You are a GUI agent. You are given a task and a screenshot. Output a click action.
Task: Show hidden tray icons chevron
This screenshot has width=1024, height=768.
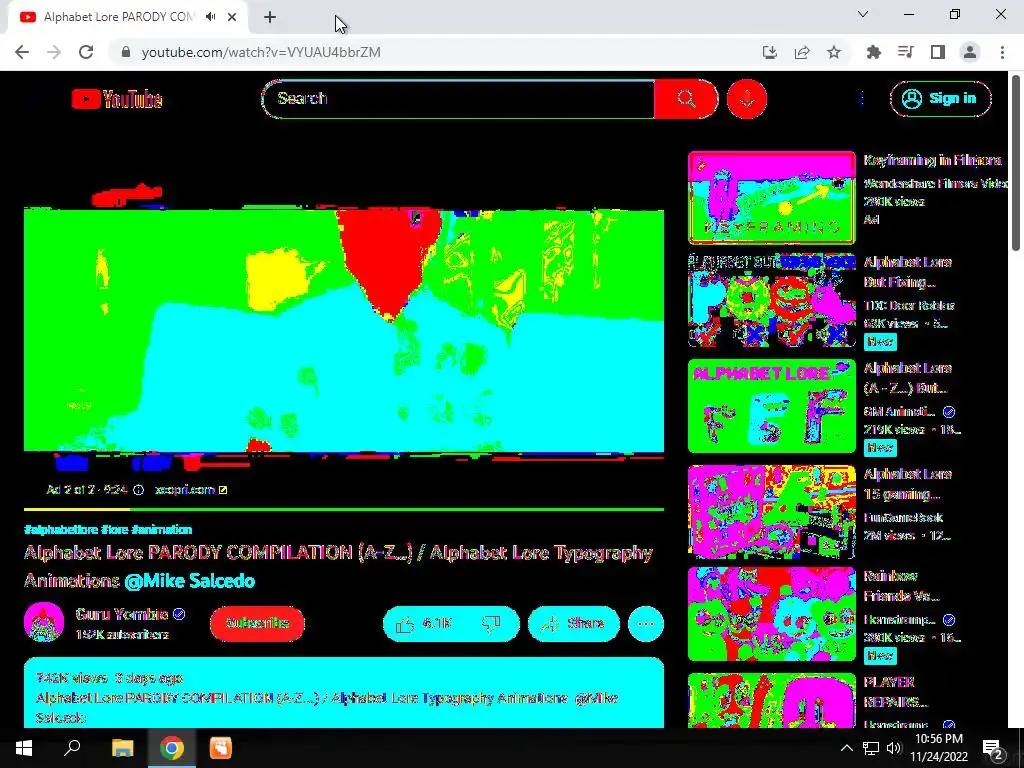pos(846,748)
